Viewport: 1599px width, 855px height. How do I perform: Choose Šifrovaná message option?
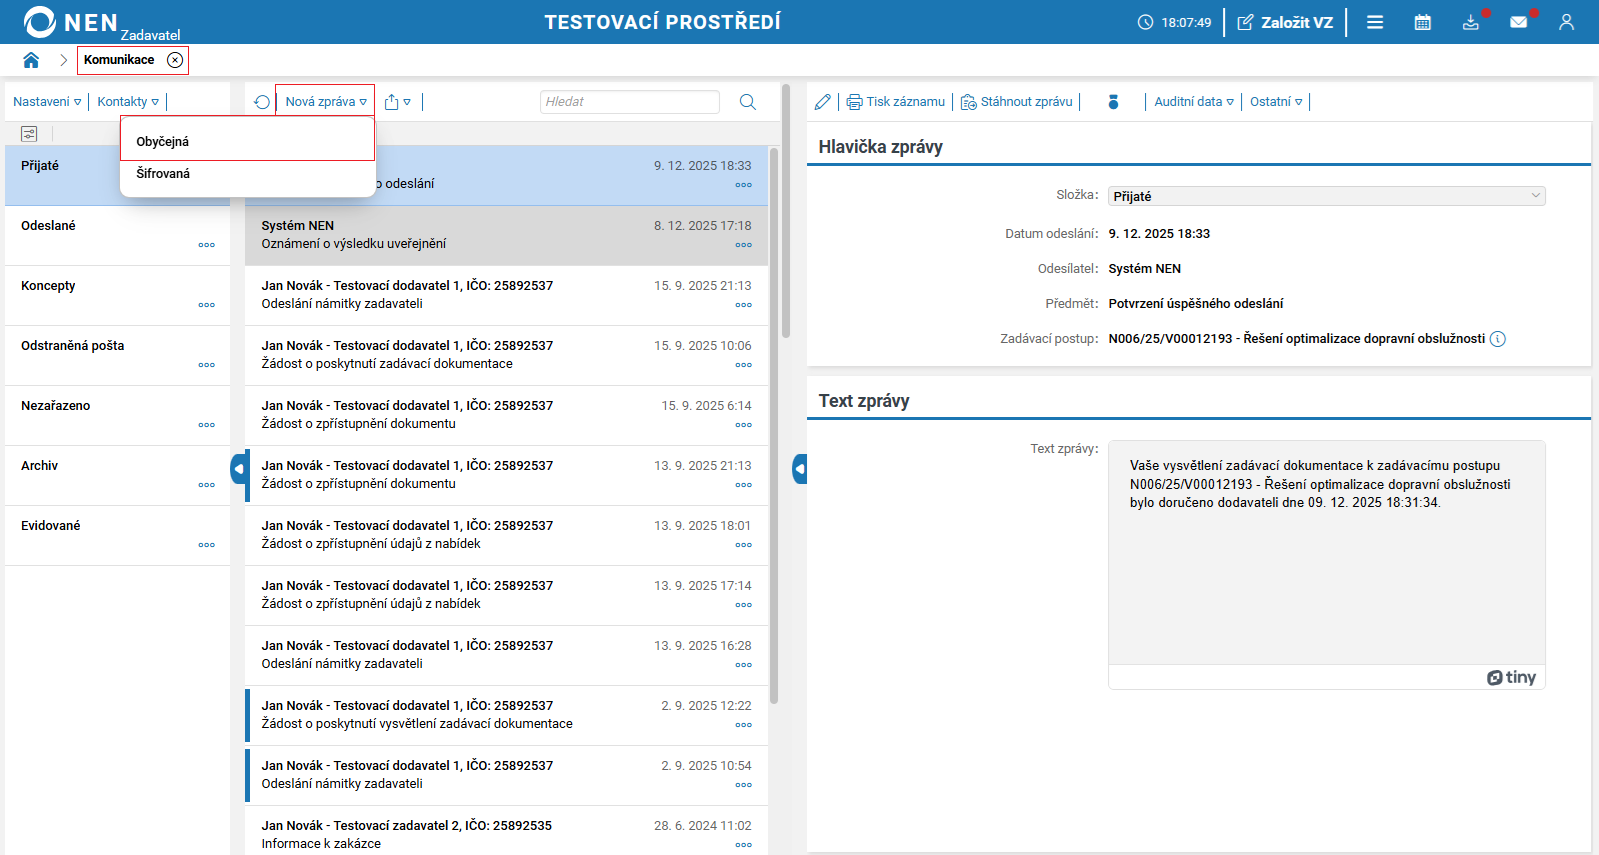[163, 174]
